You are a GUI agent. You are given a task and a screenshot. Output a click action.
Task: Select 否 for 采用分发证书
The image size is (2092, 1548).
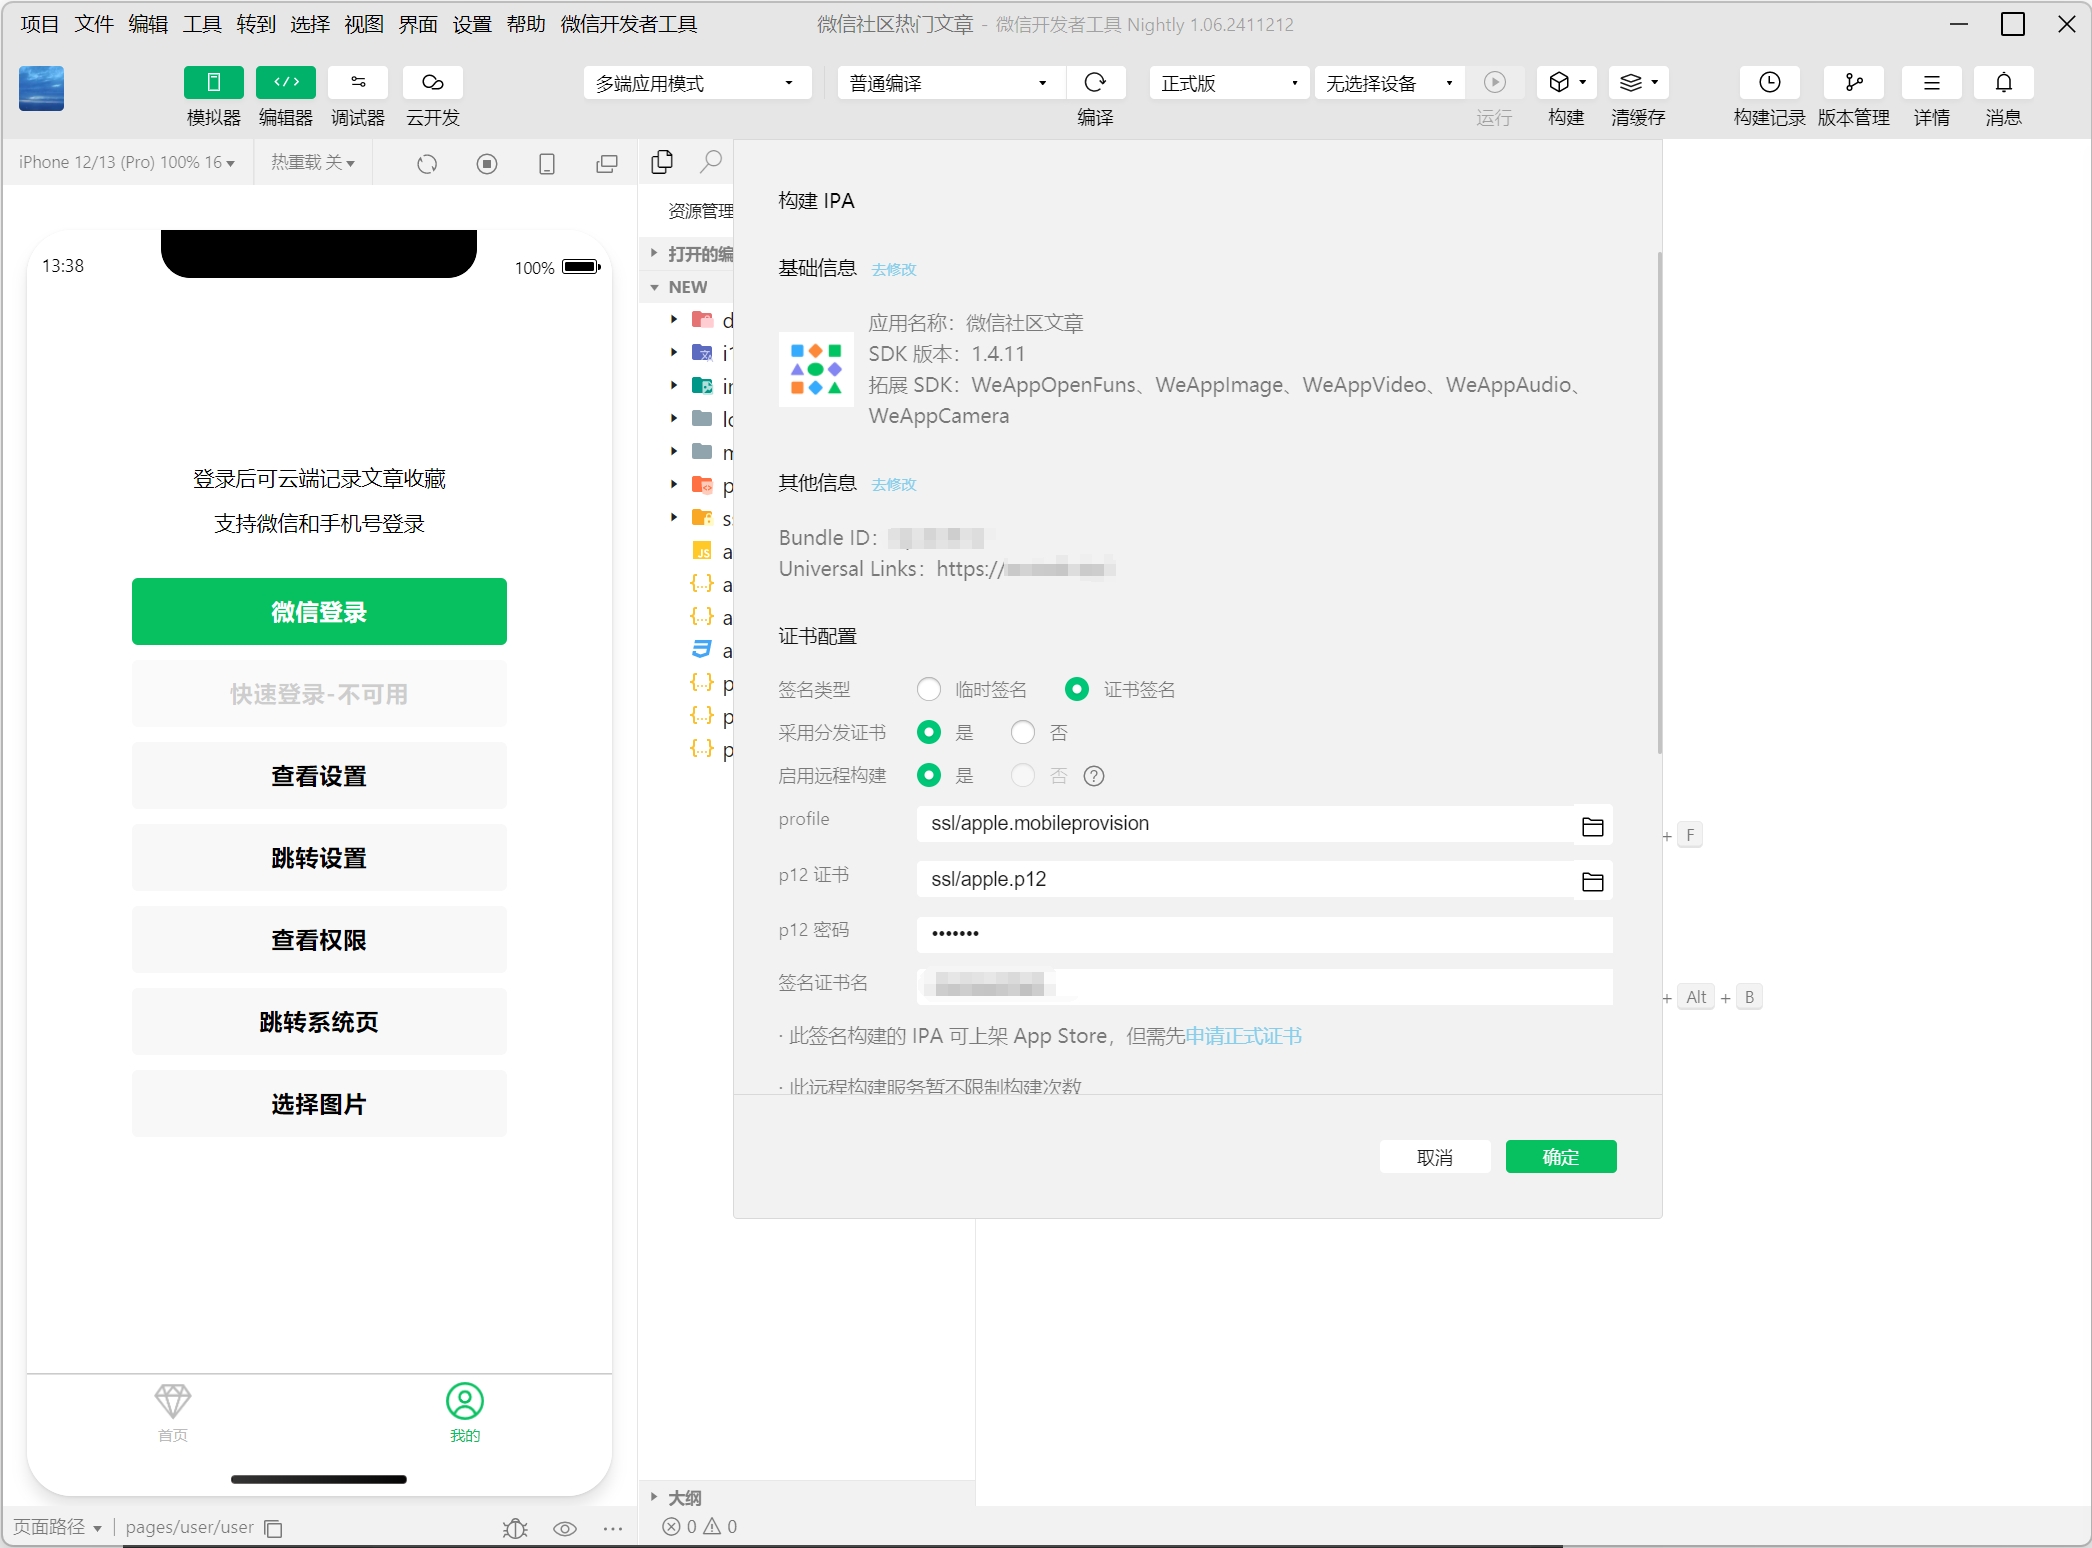(1023, 732)
